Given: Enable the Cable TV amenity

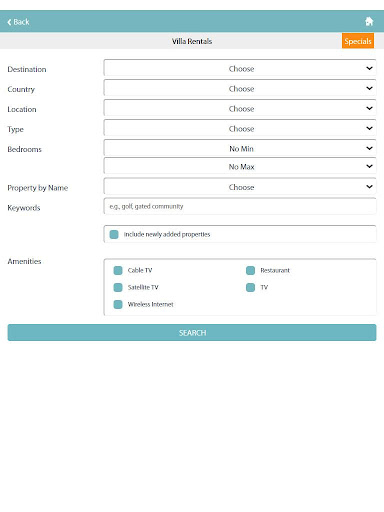Looking at the screenshot, I should (x=118, y=270).
